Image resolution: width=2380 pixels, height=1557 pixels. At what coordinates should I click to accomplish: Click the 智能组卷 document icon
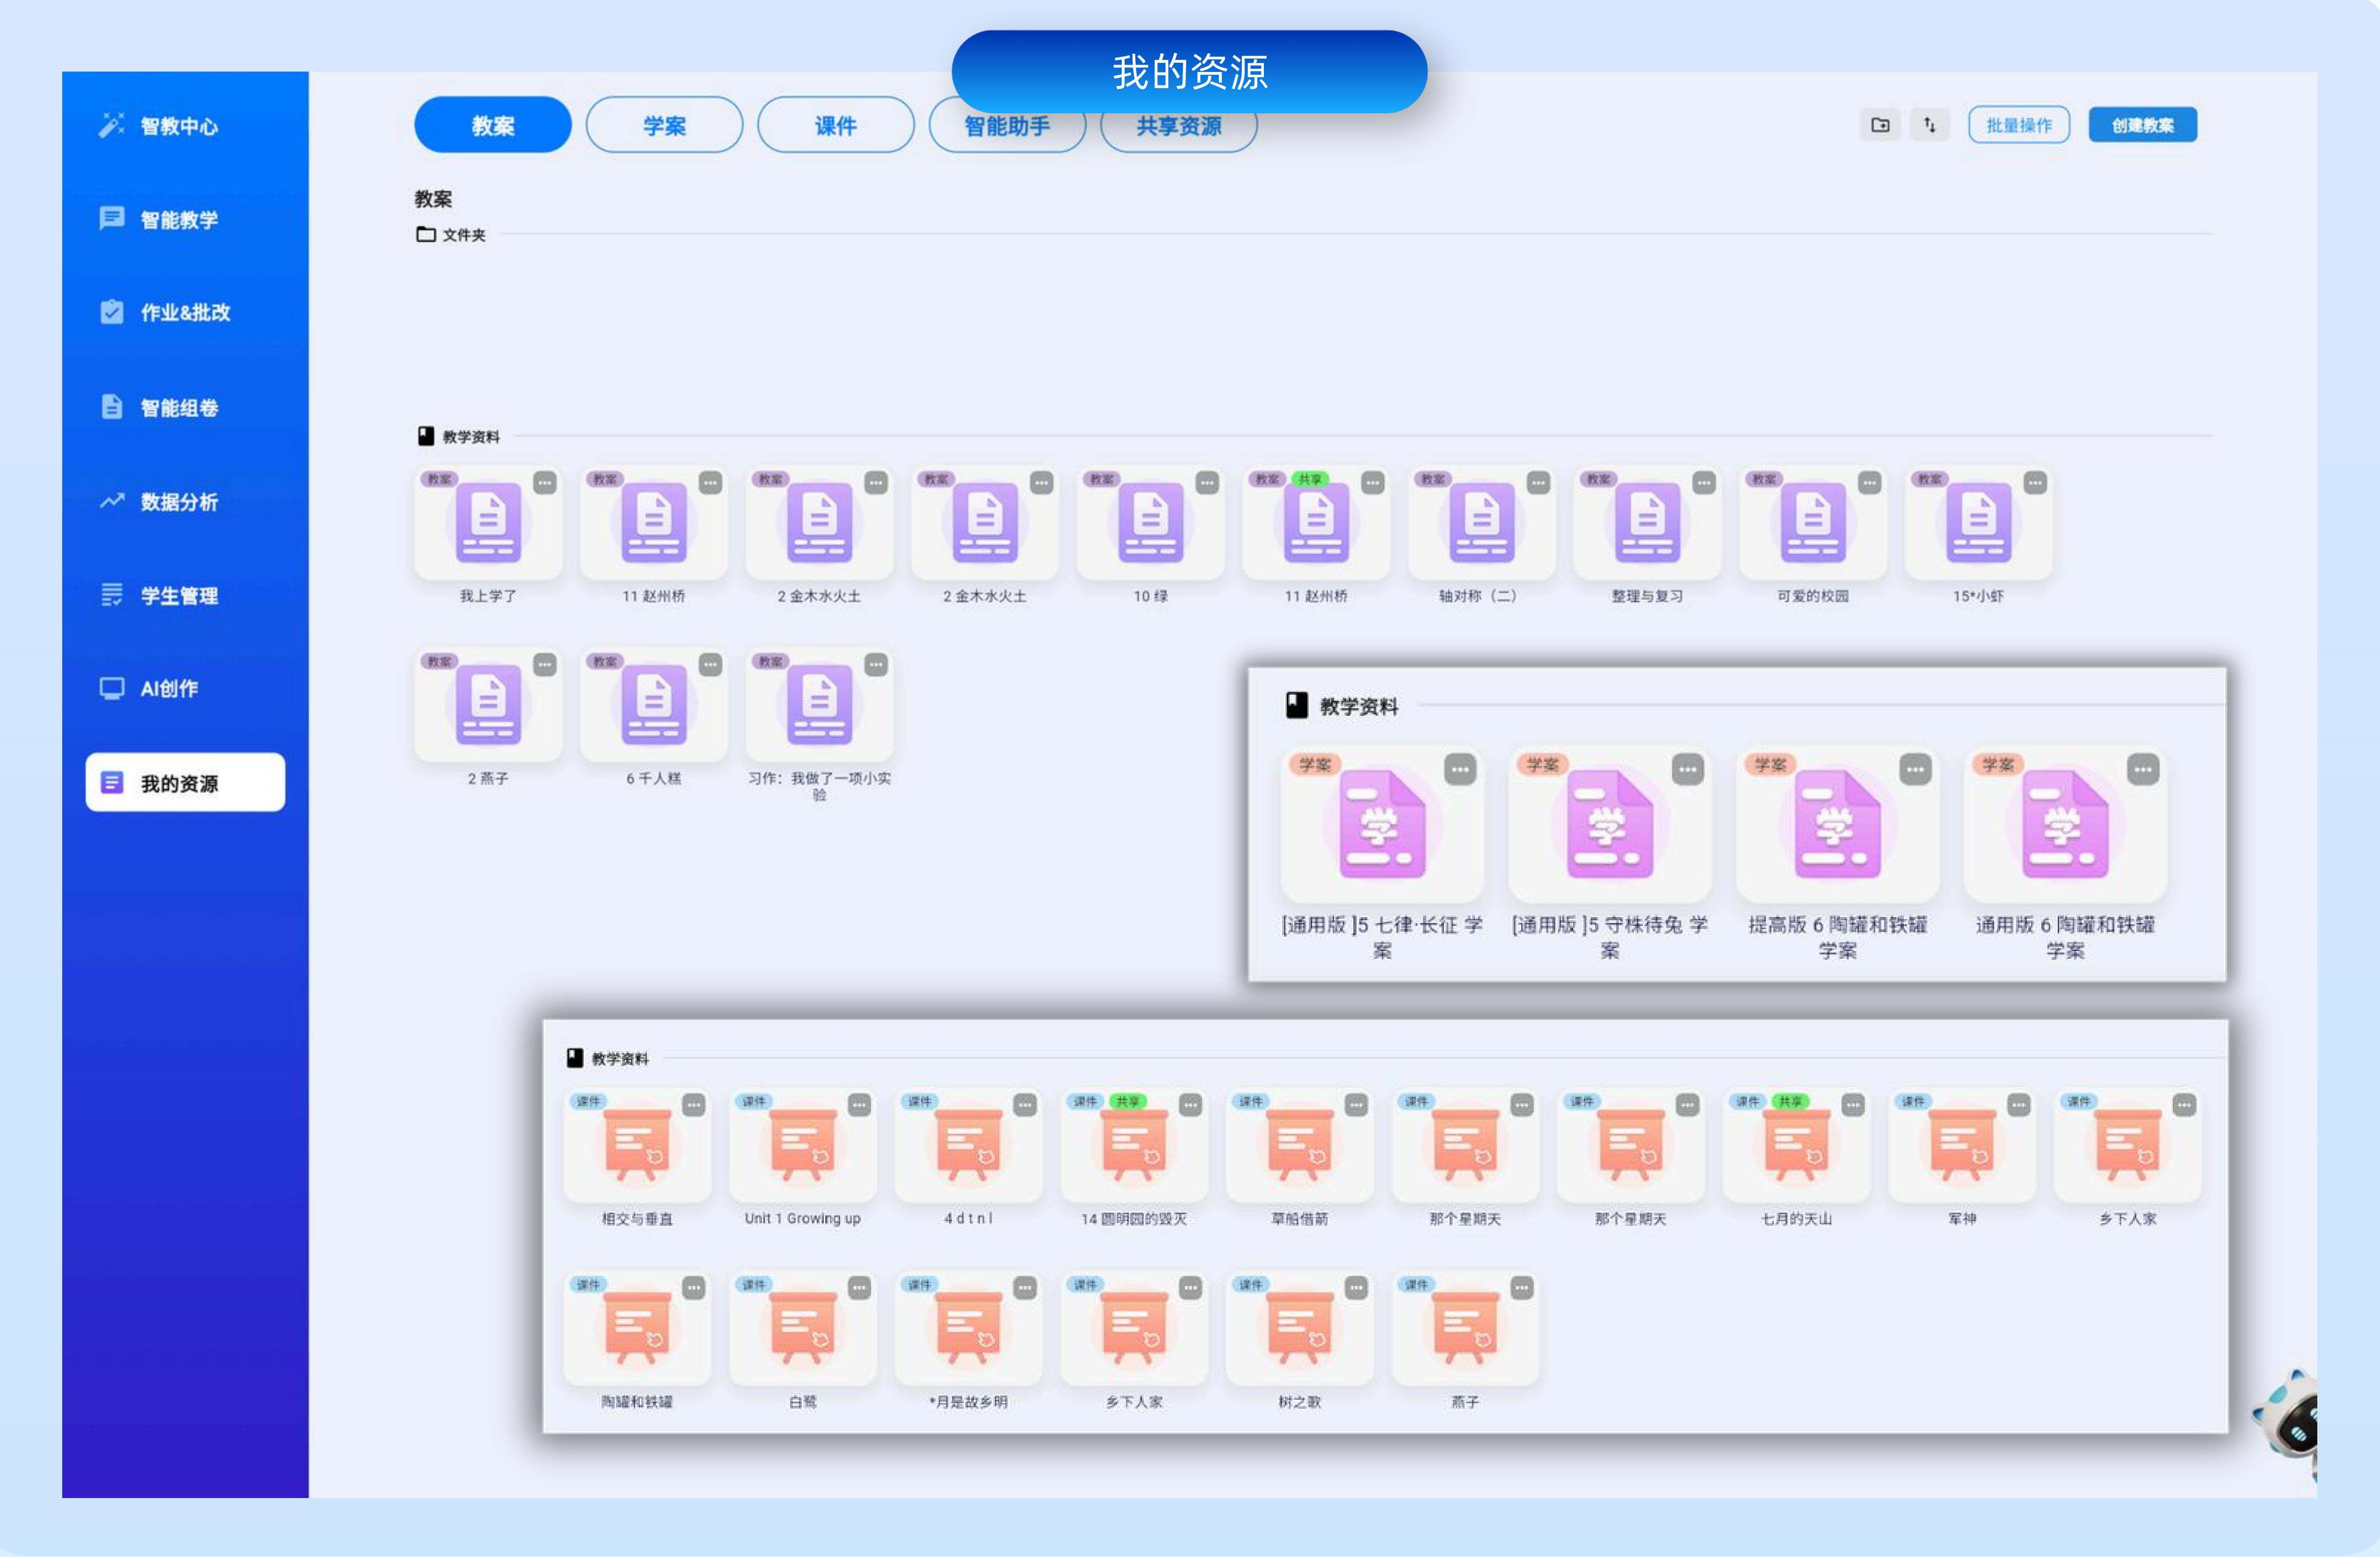point(112,407)
